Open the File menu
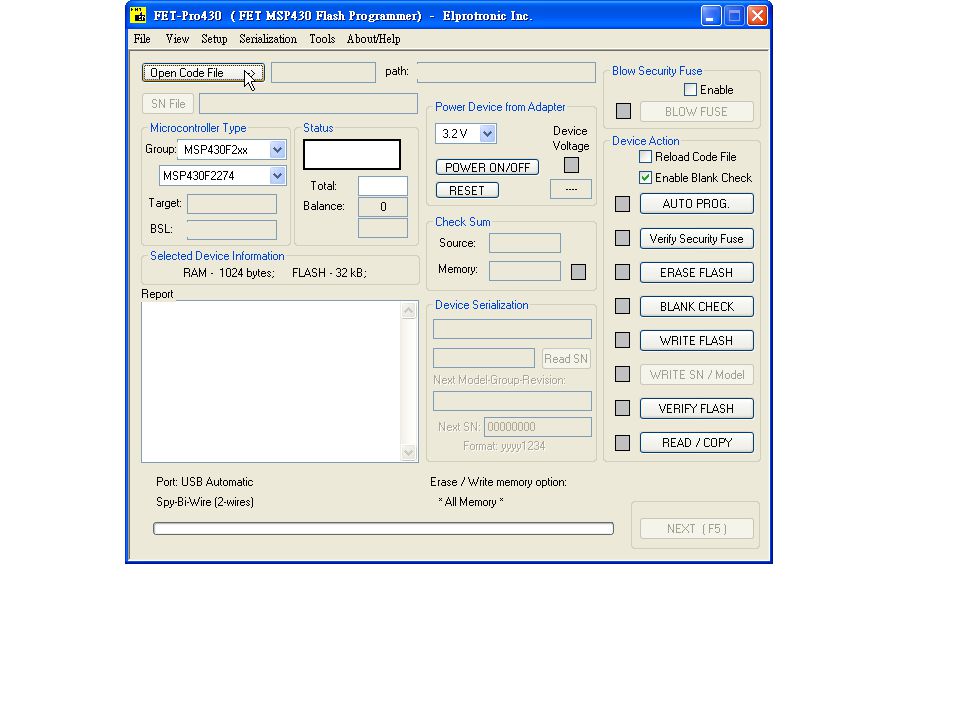Viewport: 960px width, 720px height. click(142, 39)
